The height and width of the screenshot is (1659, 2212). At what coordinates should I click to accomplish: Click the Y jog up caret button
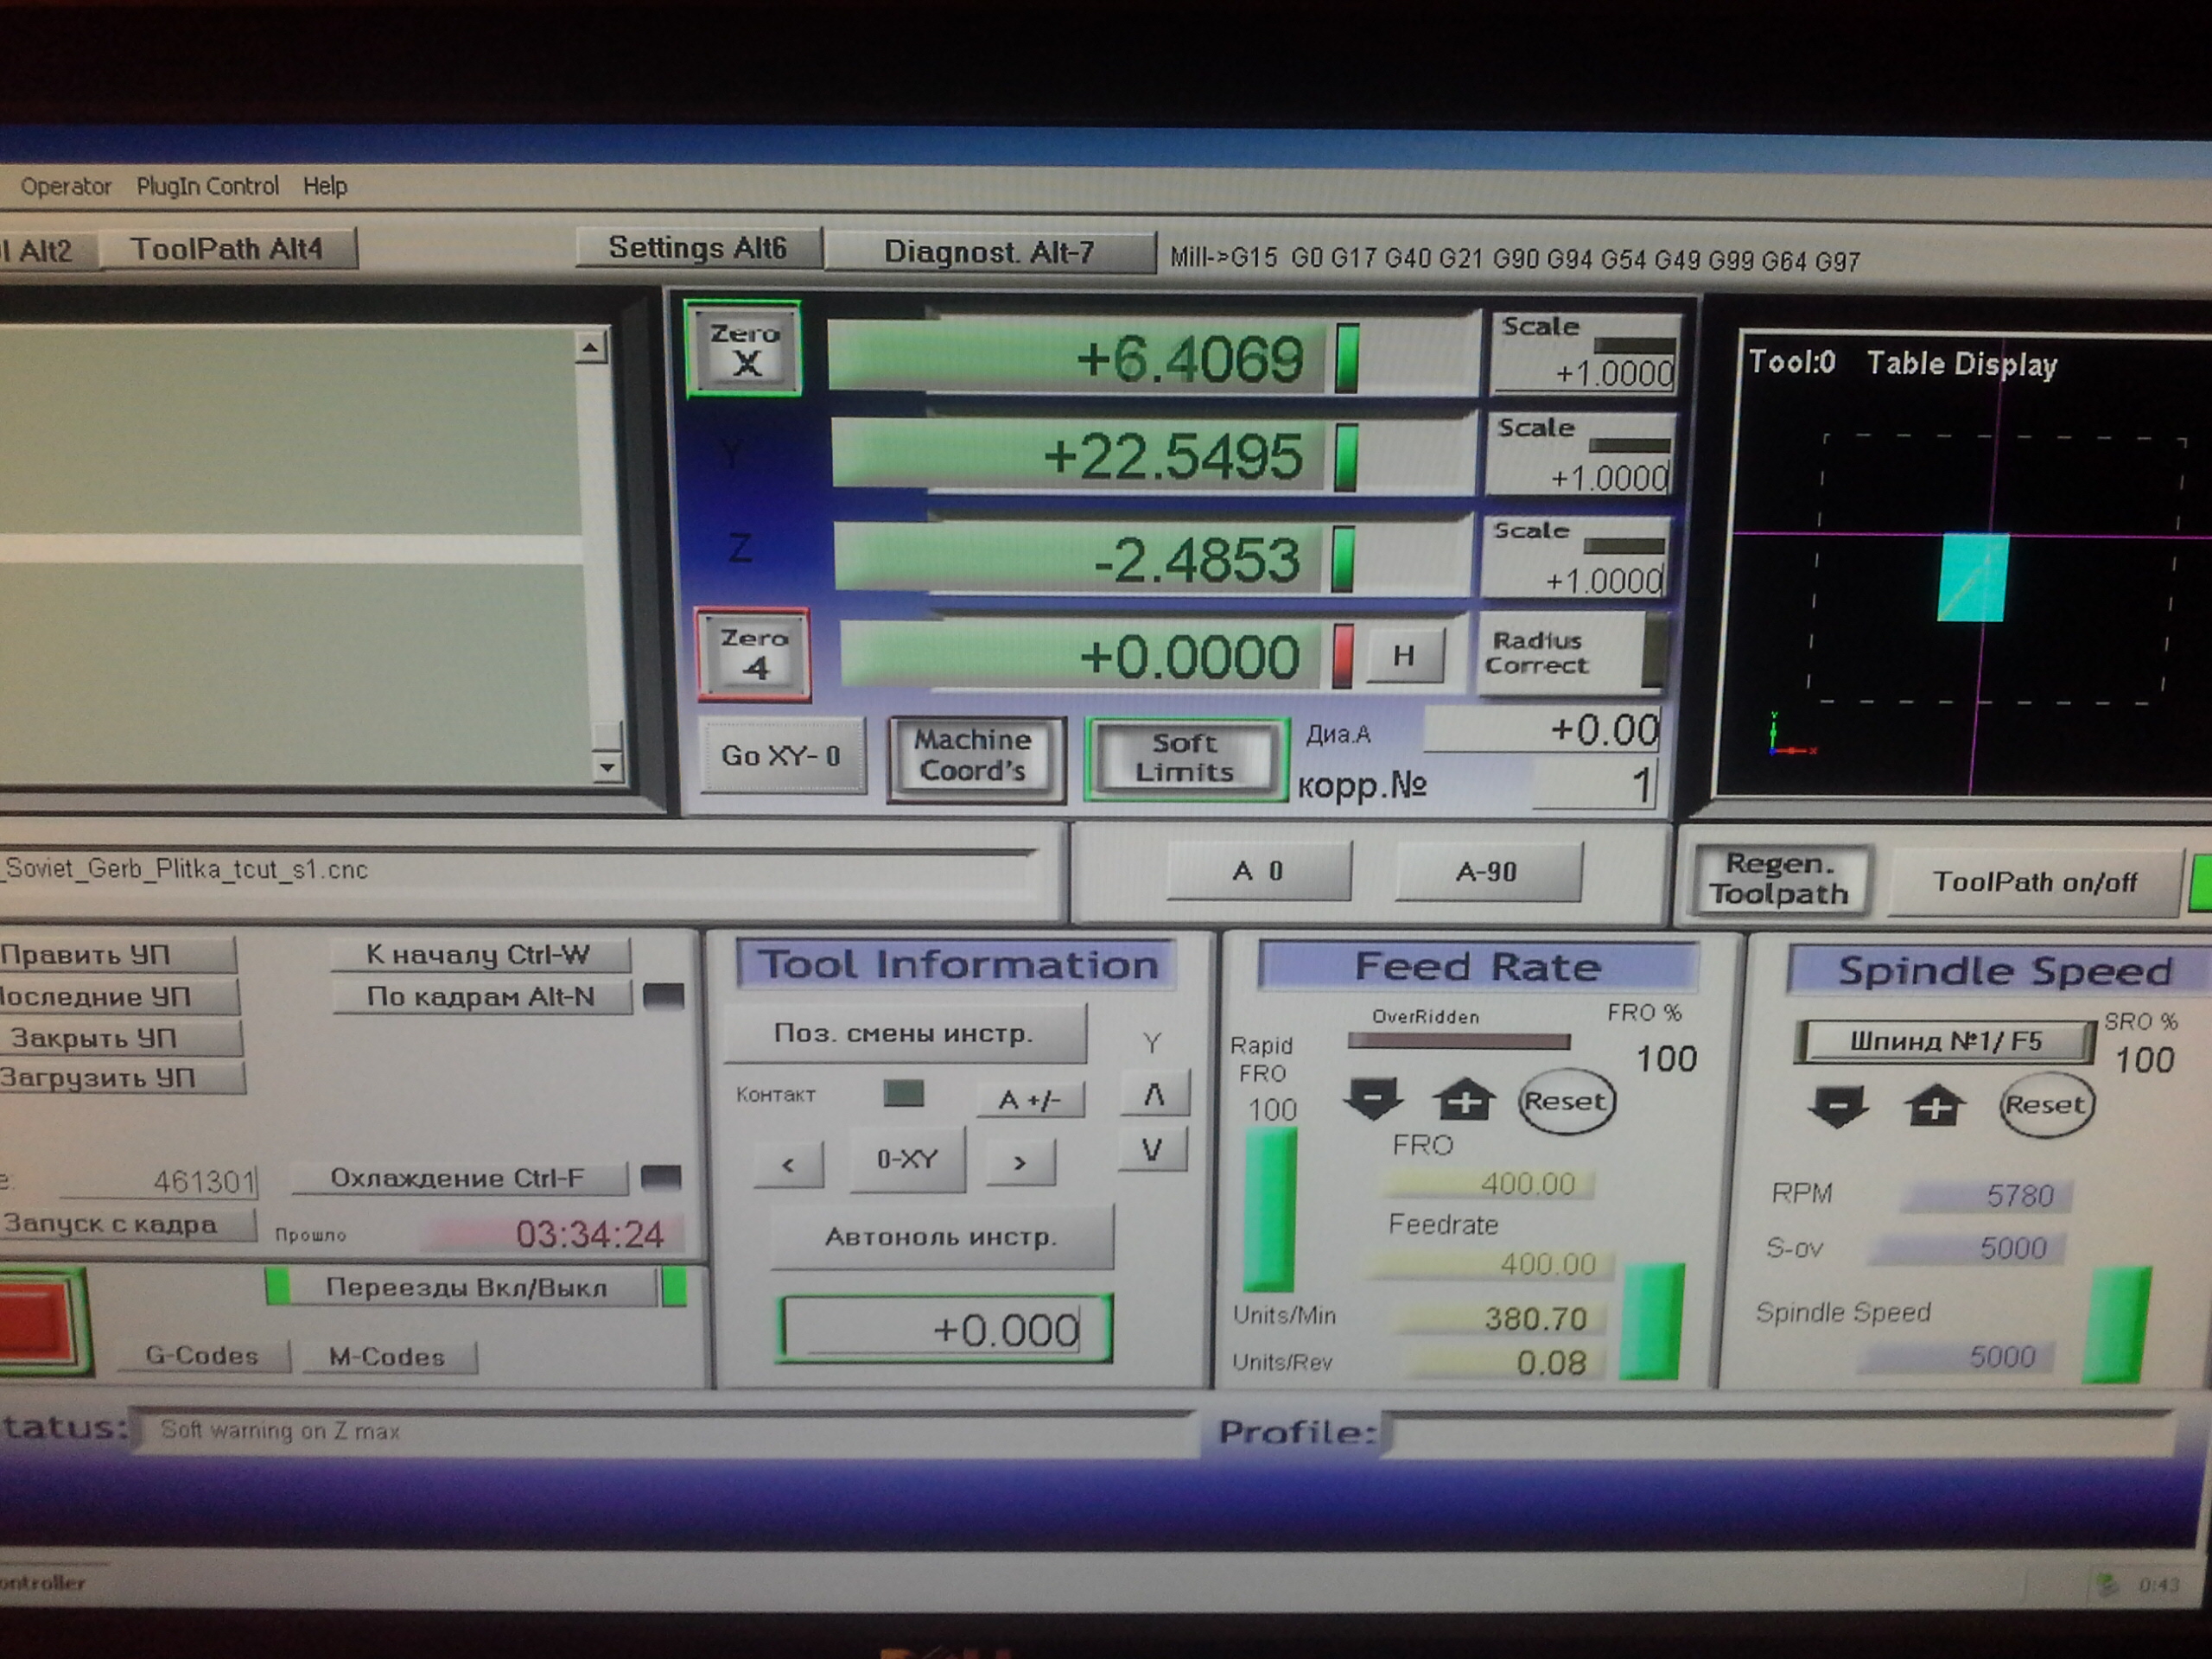1154,1095
